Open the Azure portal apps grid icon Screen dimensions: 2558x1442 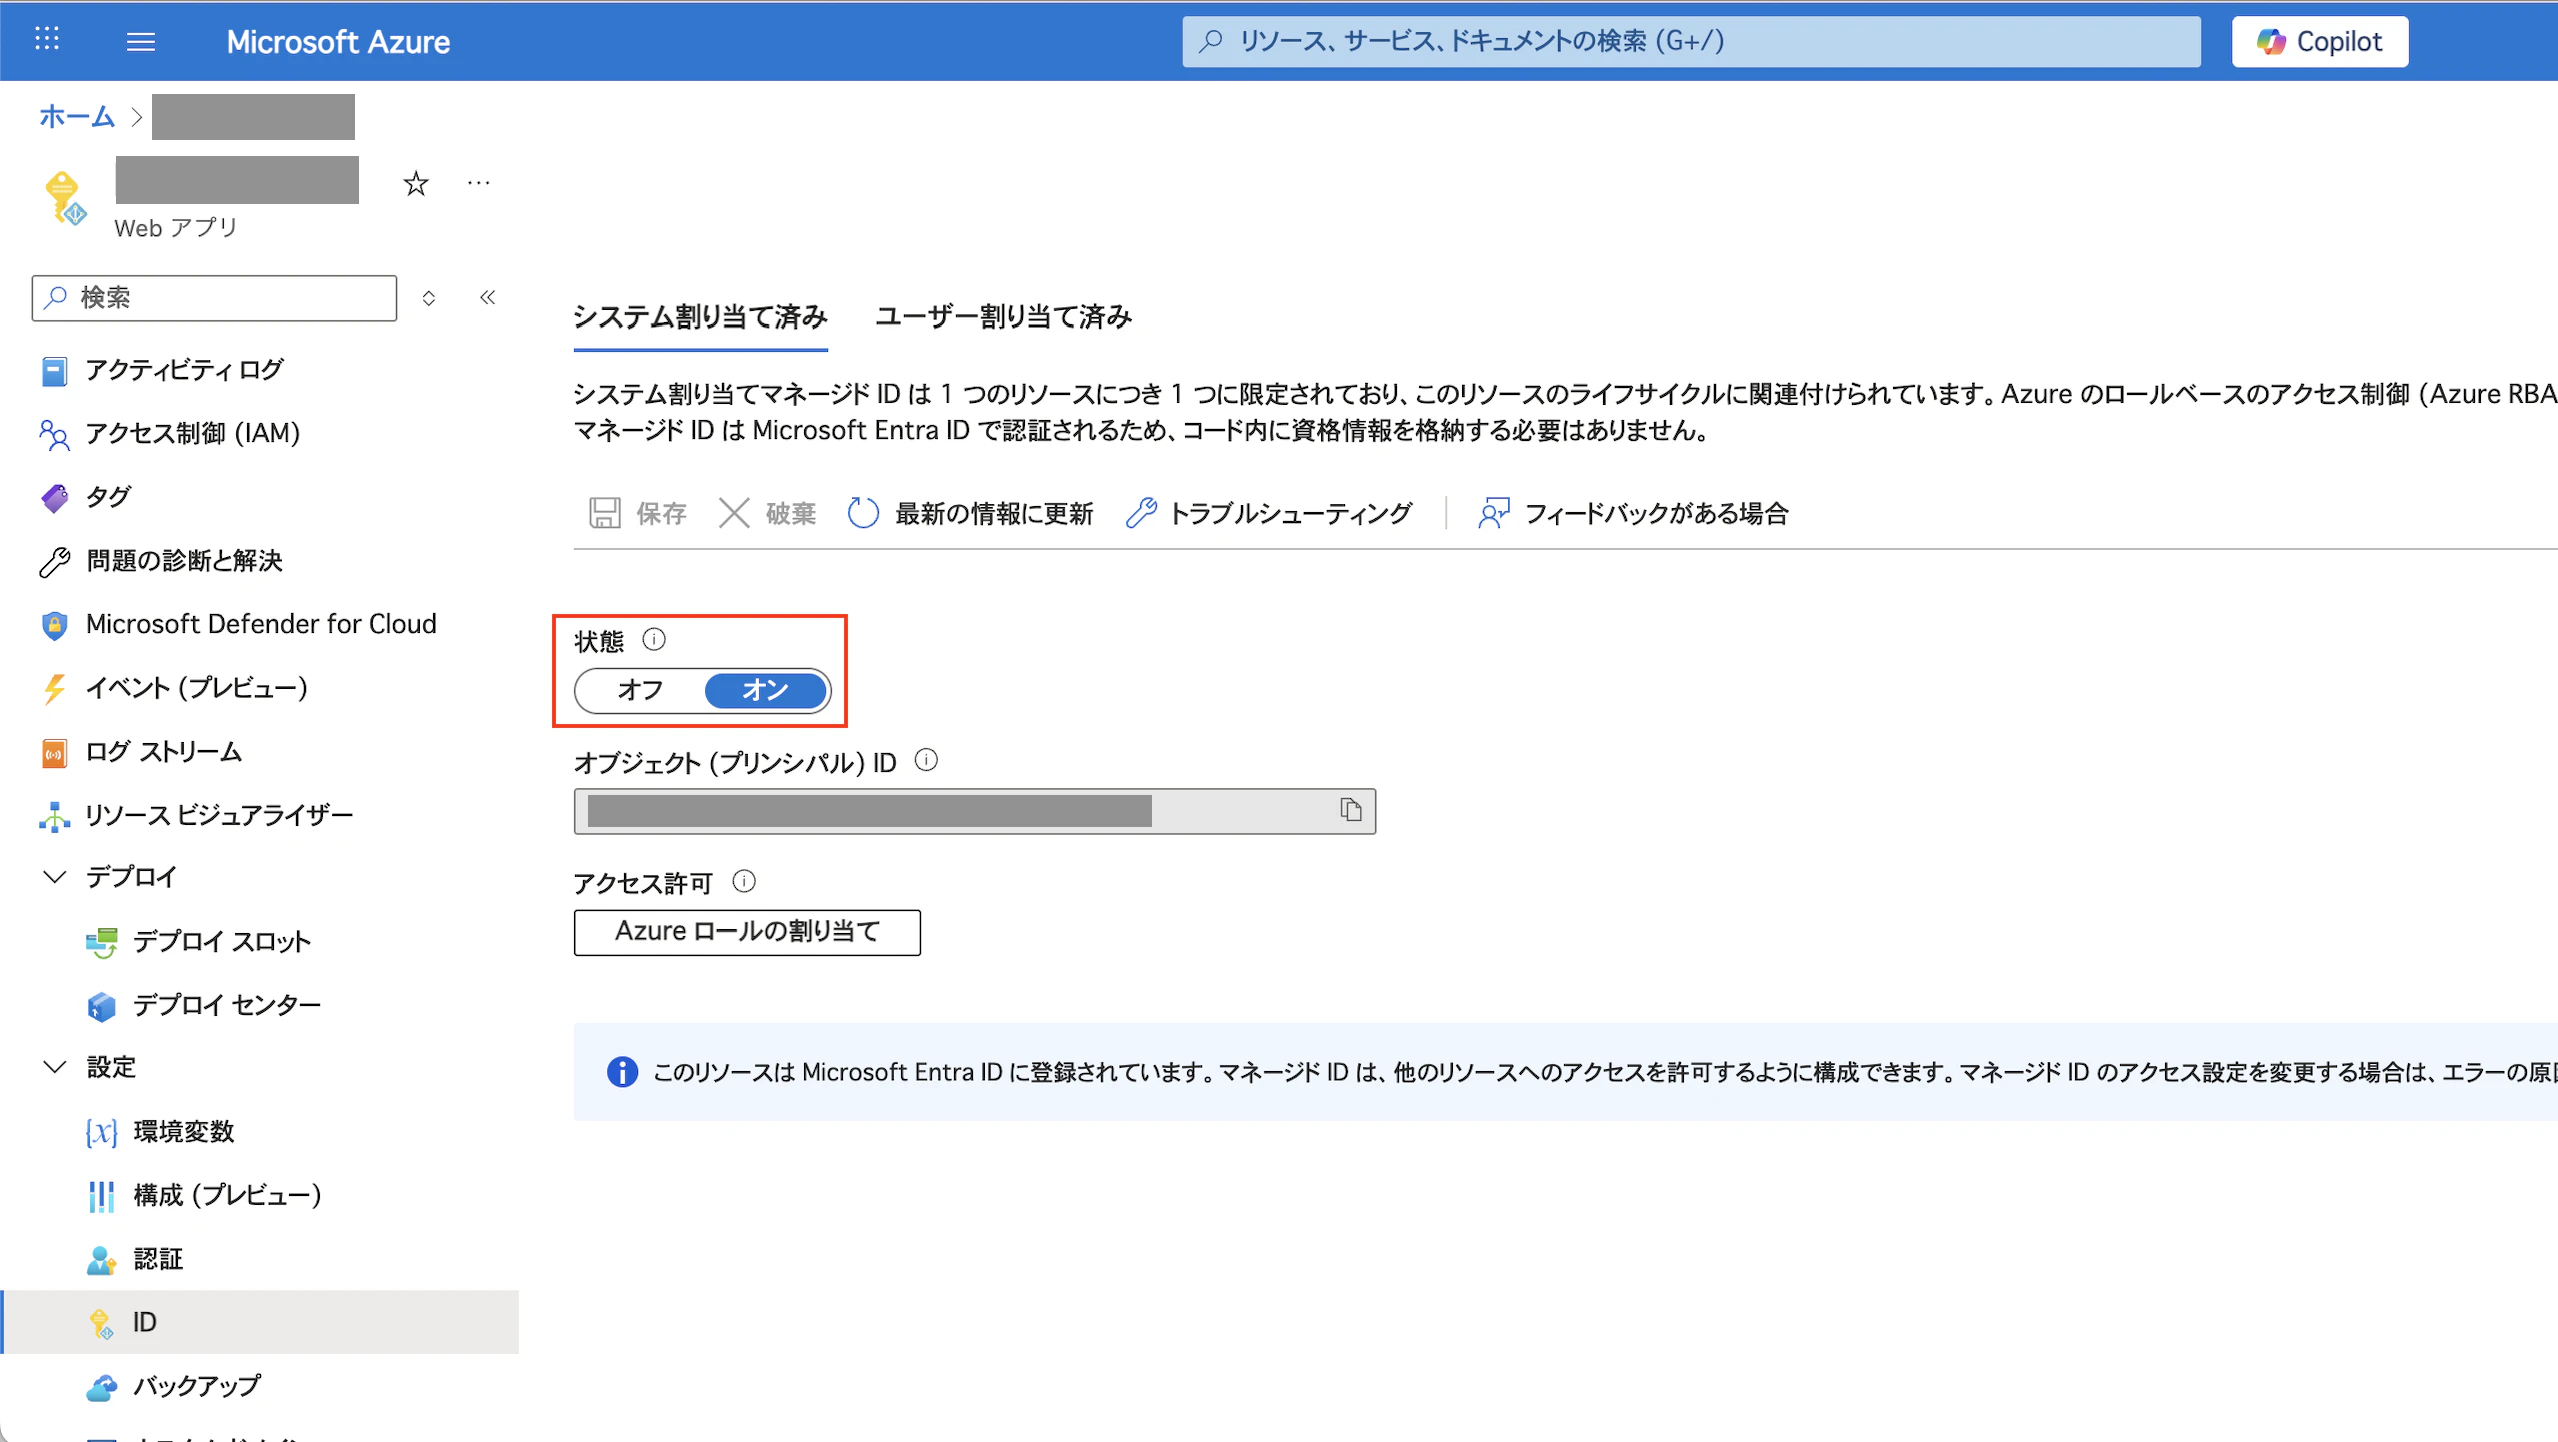pyautogui.click(x=47, y=40)
